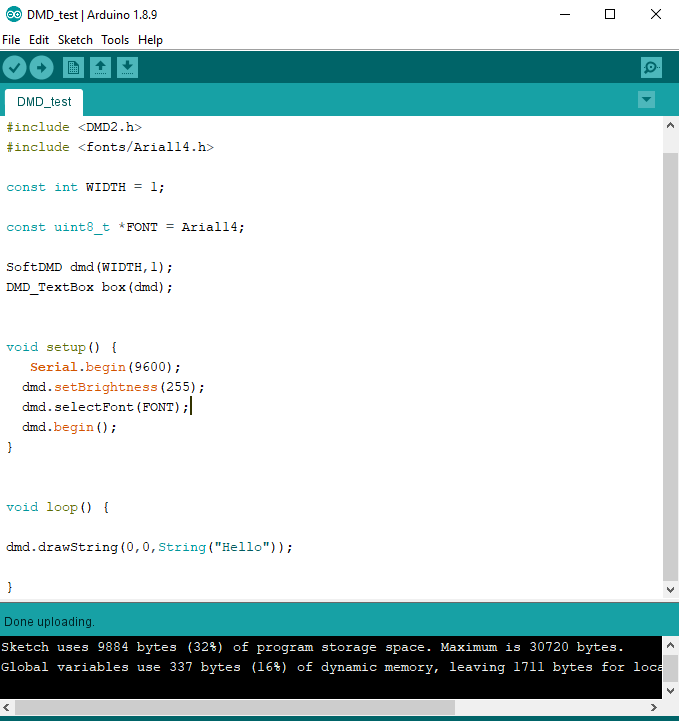Image resolution: width=679 pixels, height=721 pixels.
Task: Click the Save sketch down-arrow icon
Action: [x=127, y=68]
